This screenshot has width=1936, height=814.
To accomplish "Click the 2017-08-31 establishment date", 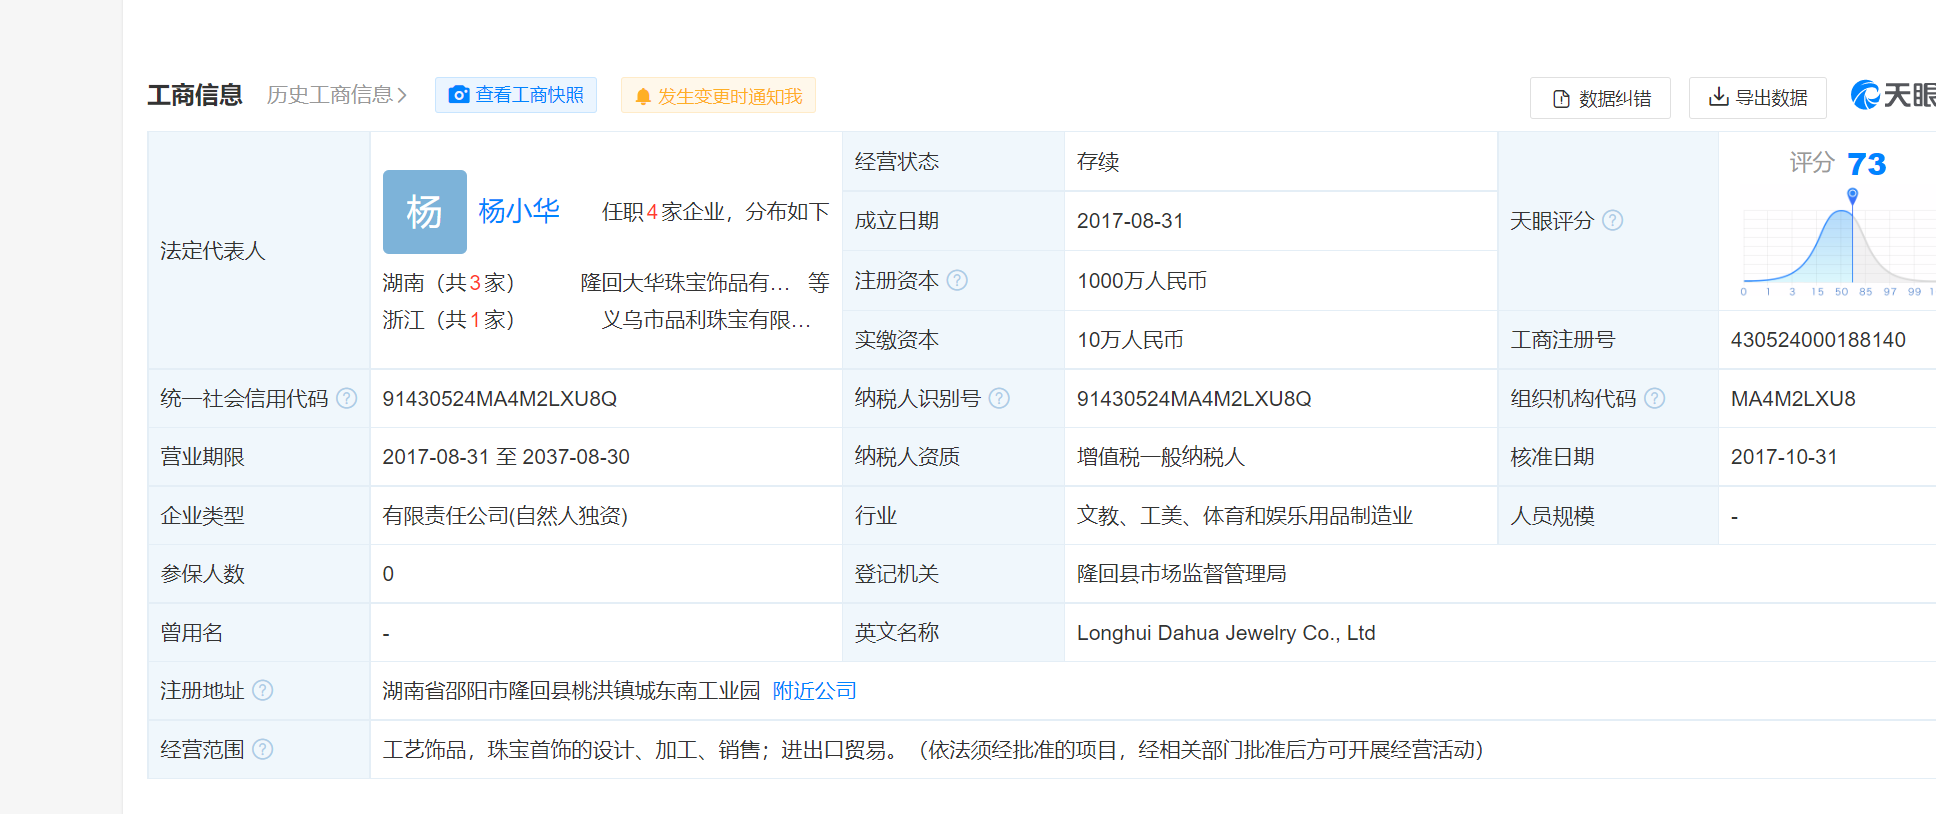I will (x=1130, y=221).
